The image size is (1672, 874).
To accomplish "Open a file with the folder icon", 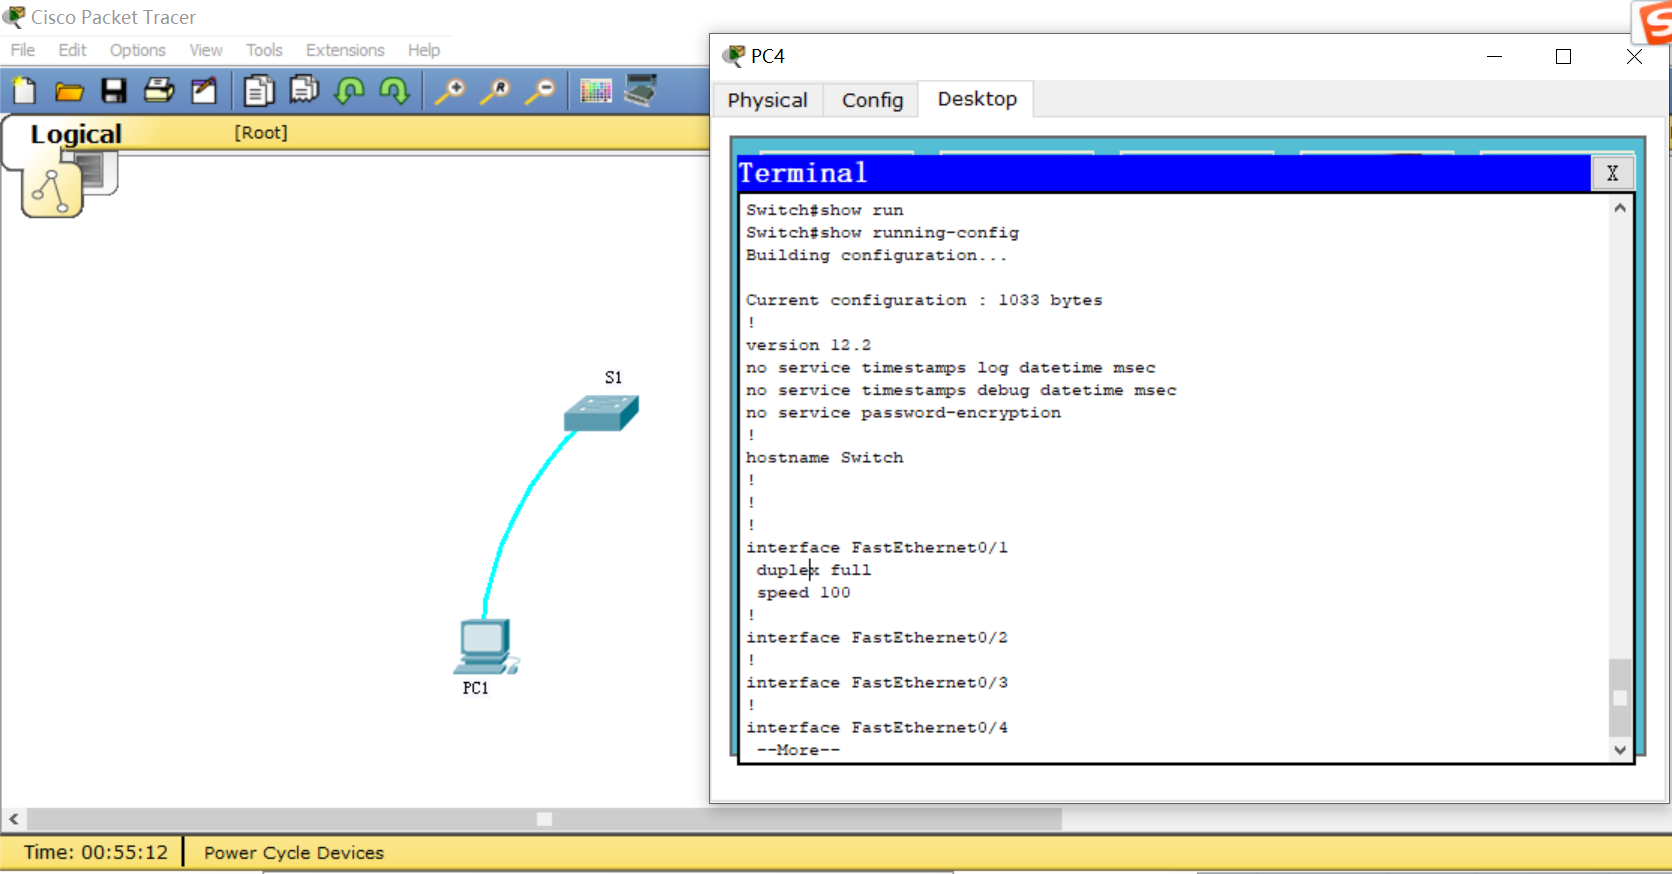I will point(69,92).
